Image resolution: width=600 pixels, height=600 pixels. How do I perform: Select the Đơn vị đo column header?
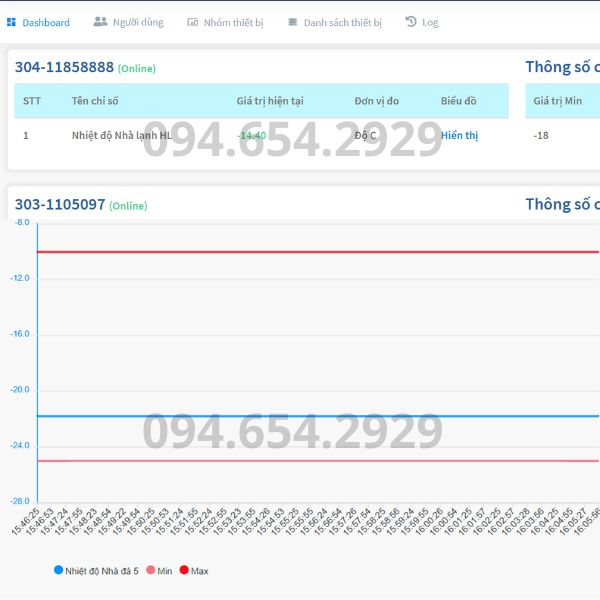[377, 101]
